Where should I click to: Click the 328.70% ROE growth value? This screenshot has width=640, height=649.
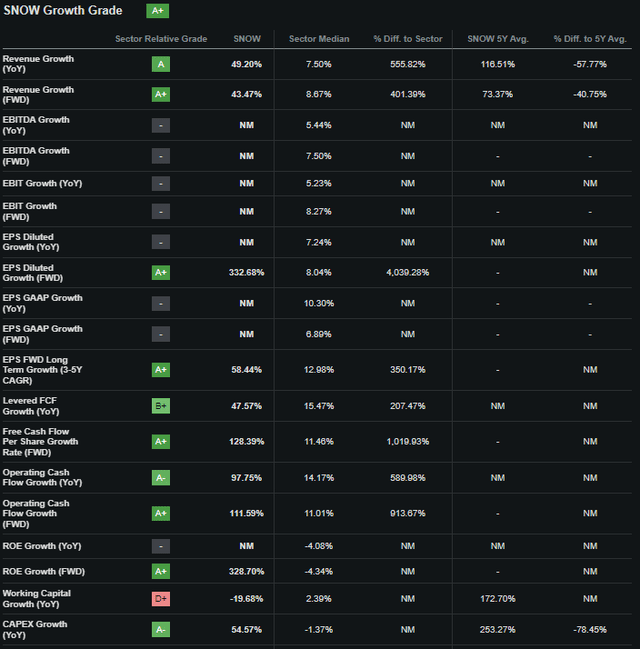tap(246, 572)
